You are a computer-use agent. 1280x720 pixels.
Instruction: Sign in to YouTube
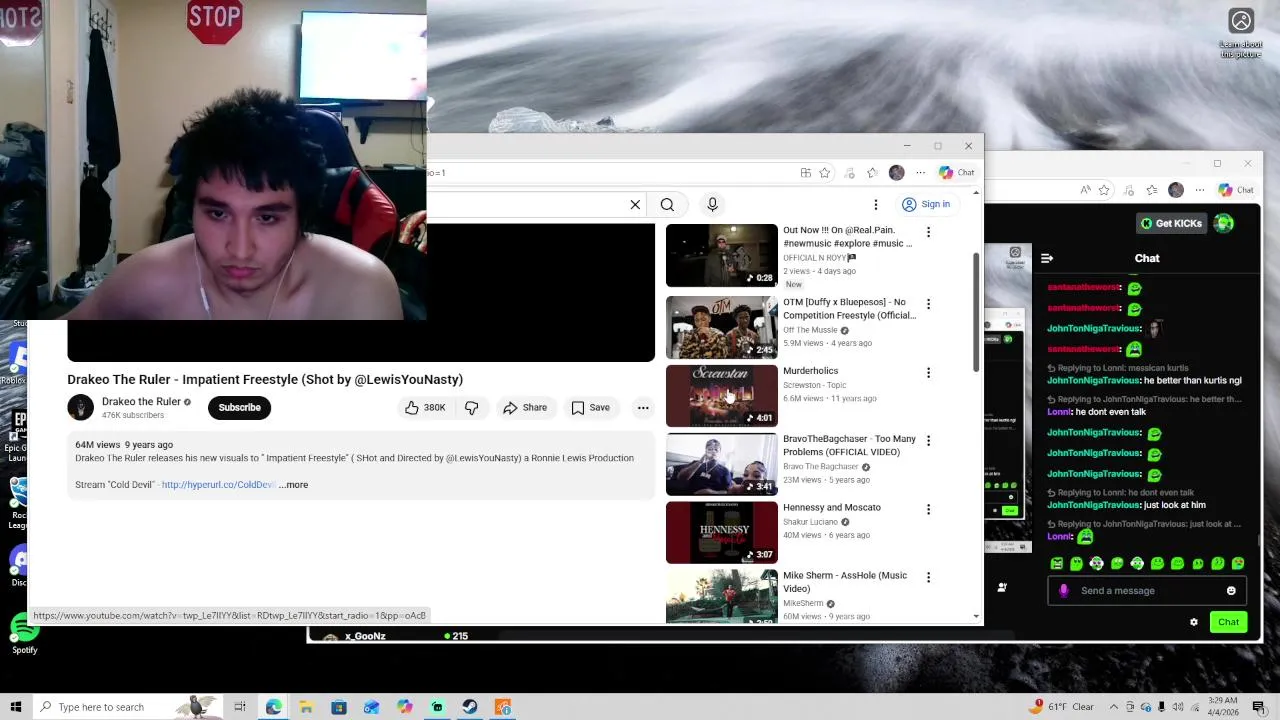pyautogui.click(x=926, y=205)
